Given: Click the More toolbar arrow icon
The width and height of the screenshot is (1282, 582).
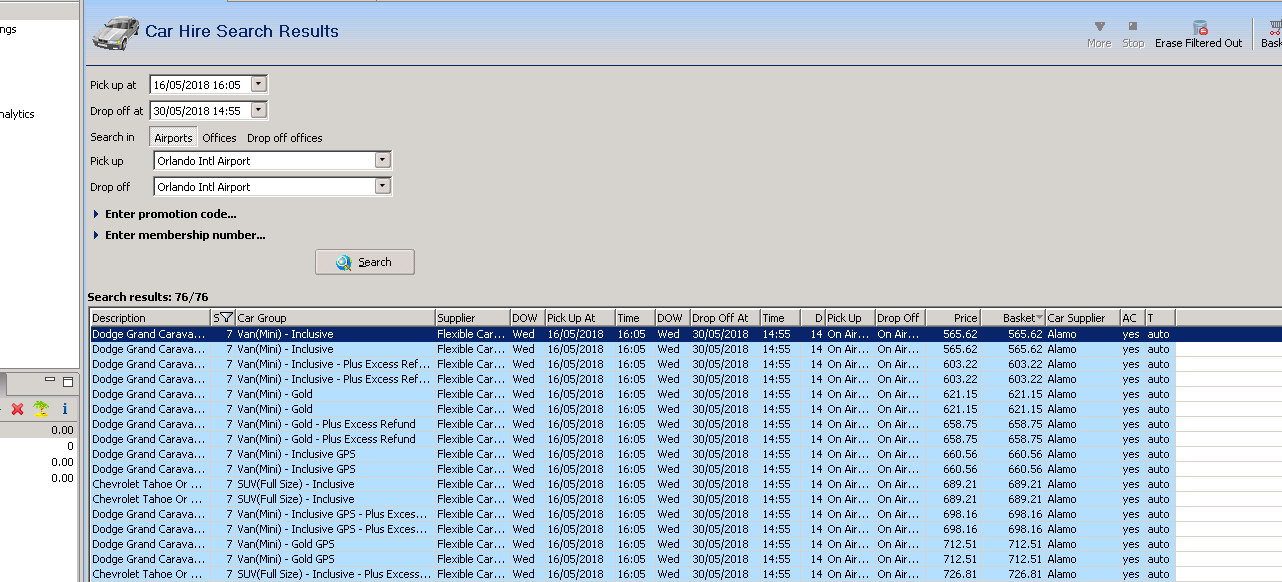Looking at the screenshot, I should 1099,26.
